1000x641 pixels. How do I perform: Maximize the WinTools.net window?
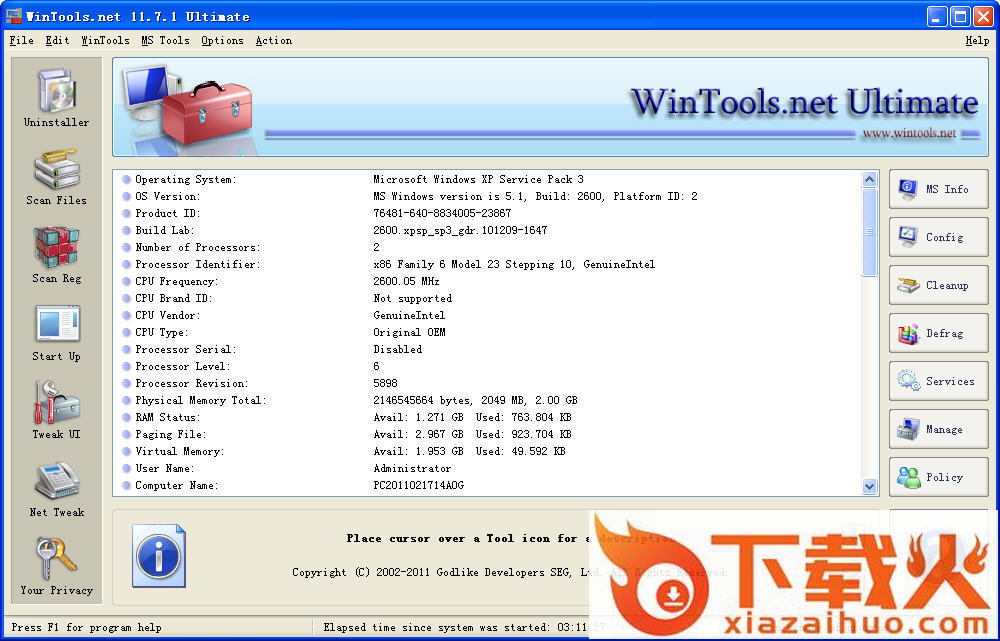pyautogui.click(x=960, y=17)
